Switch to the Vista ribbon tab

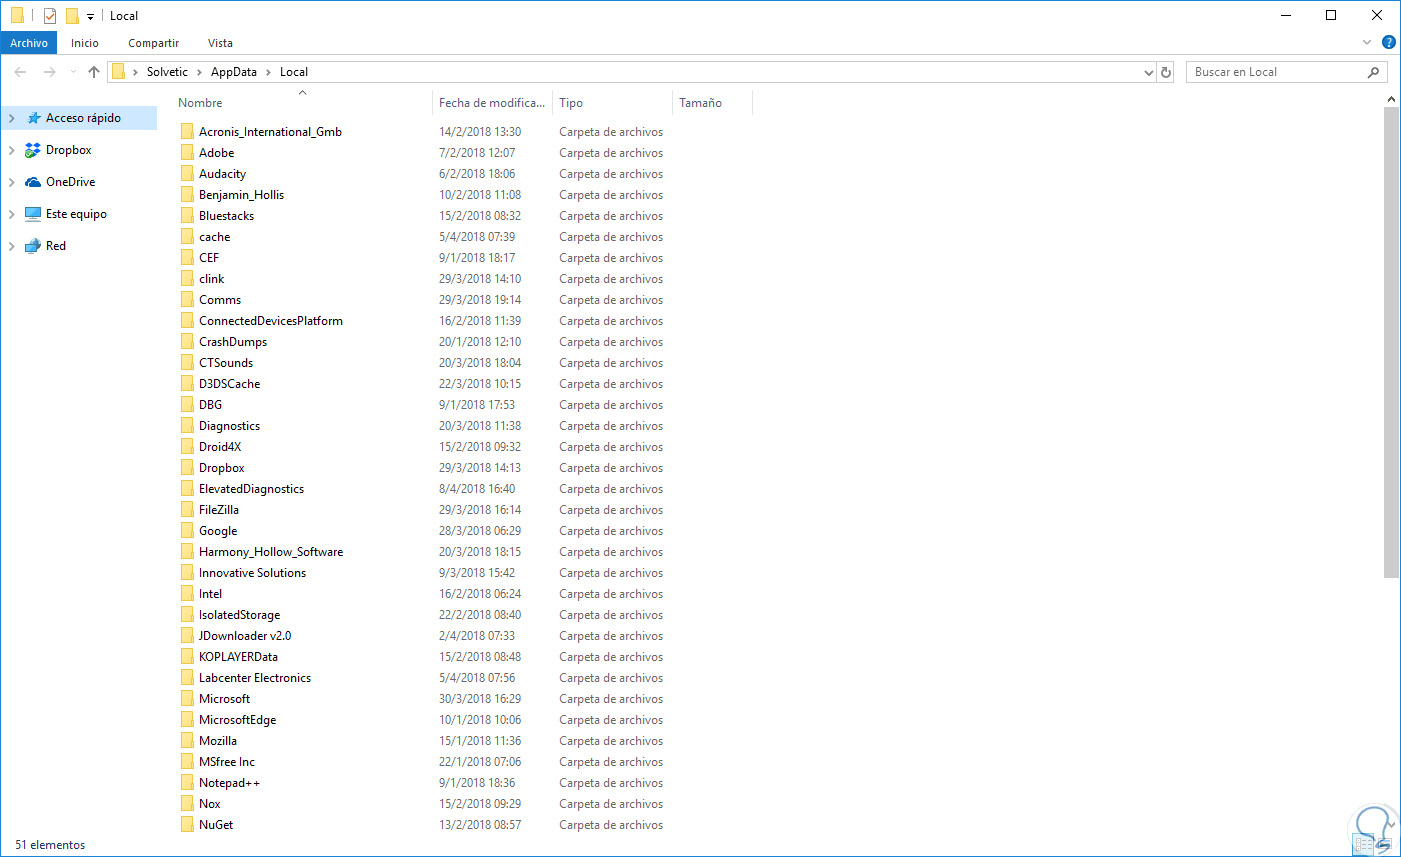pos(220,43)
